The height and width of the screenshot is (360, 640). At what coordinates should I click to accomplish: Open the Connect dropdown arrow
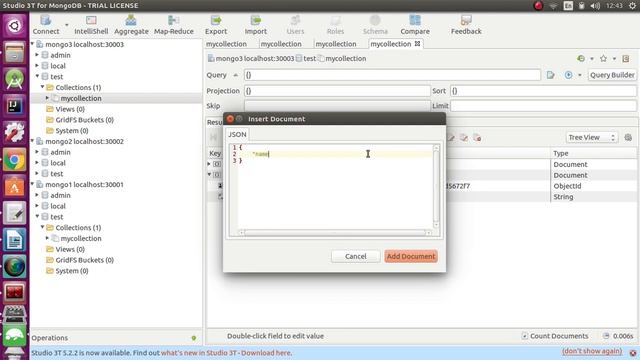[67, 25]
